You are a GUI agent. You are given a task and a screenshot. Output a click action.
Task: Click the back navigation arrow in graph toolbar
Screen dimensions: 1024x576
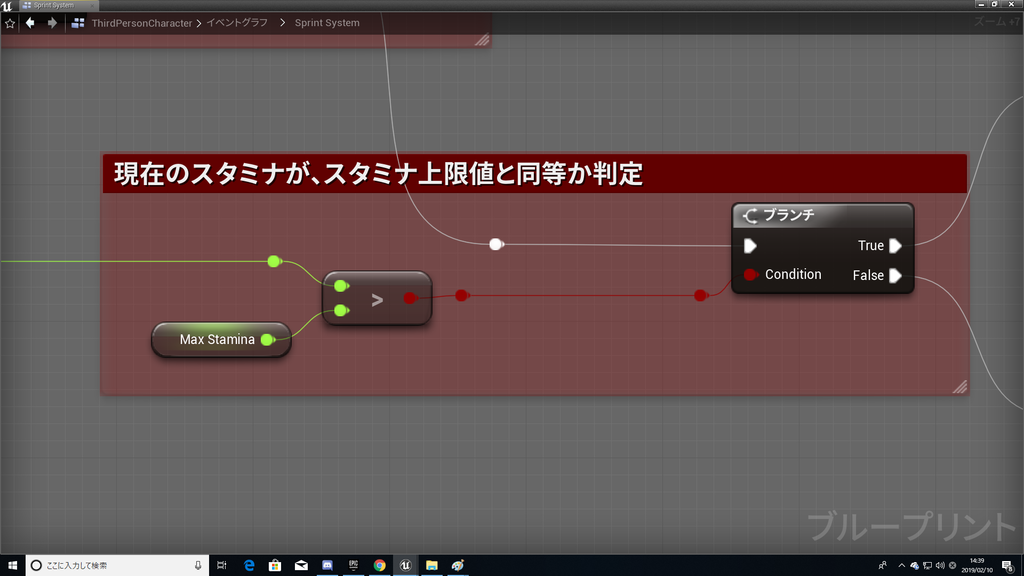(29, 22)
